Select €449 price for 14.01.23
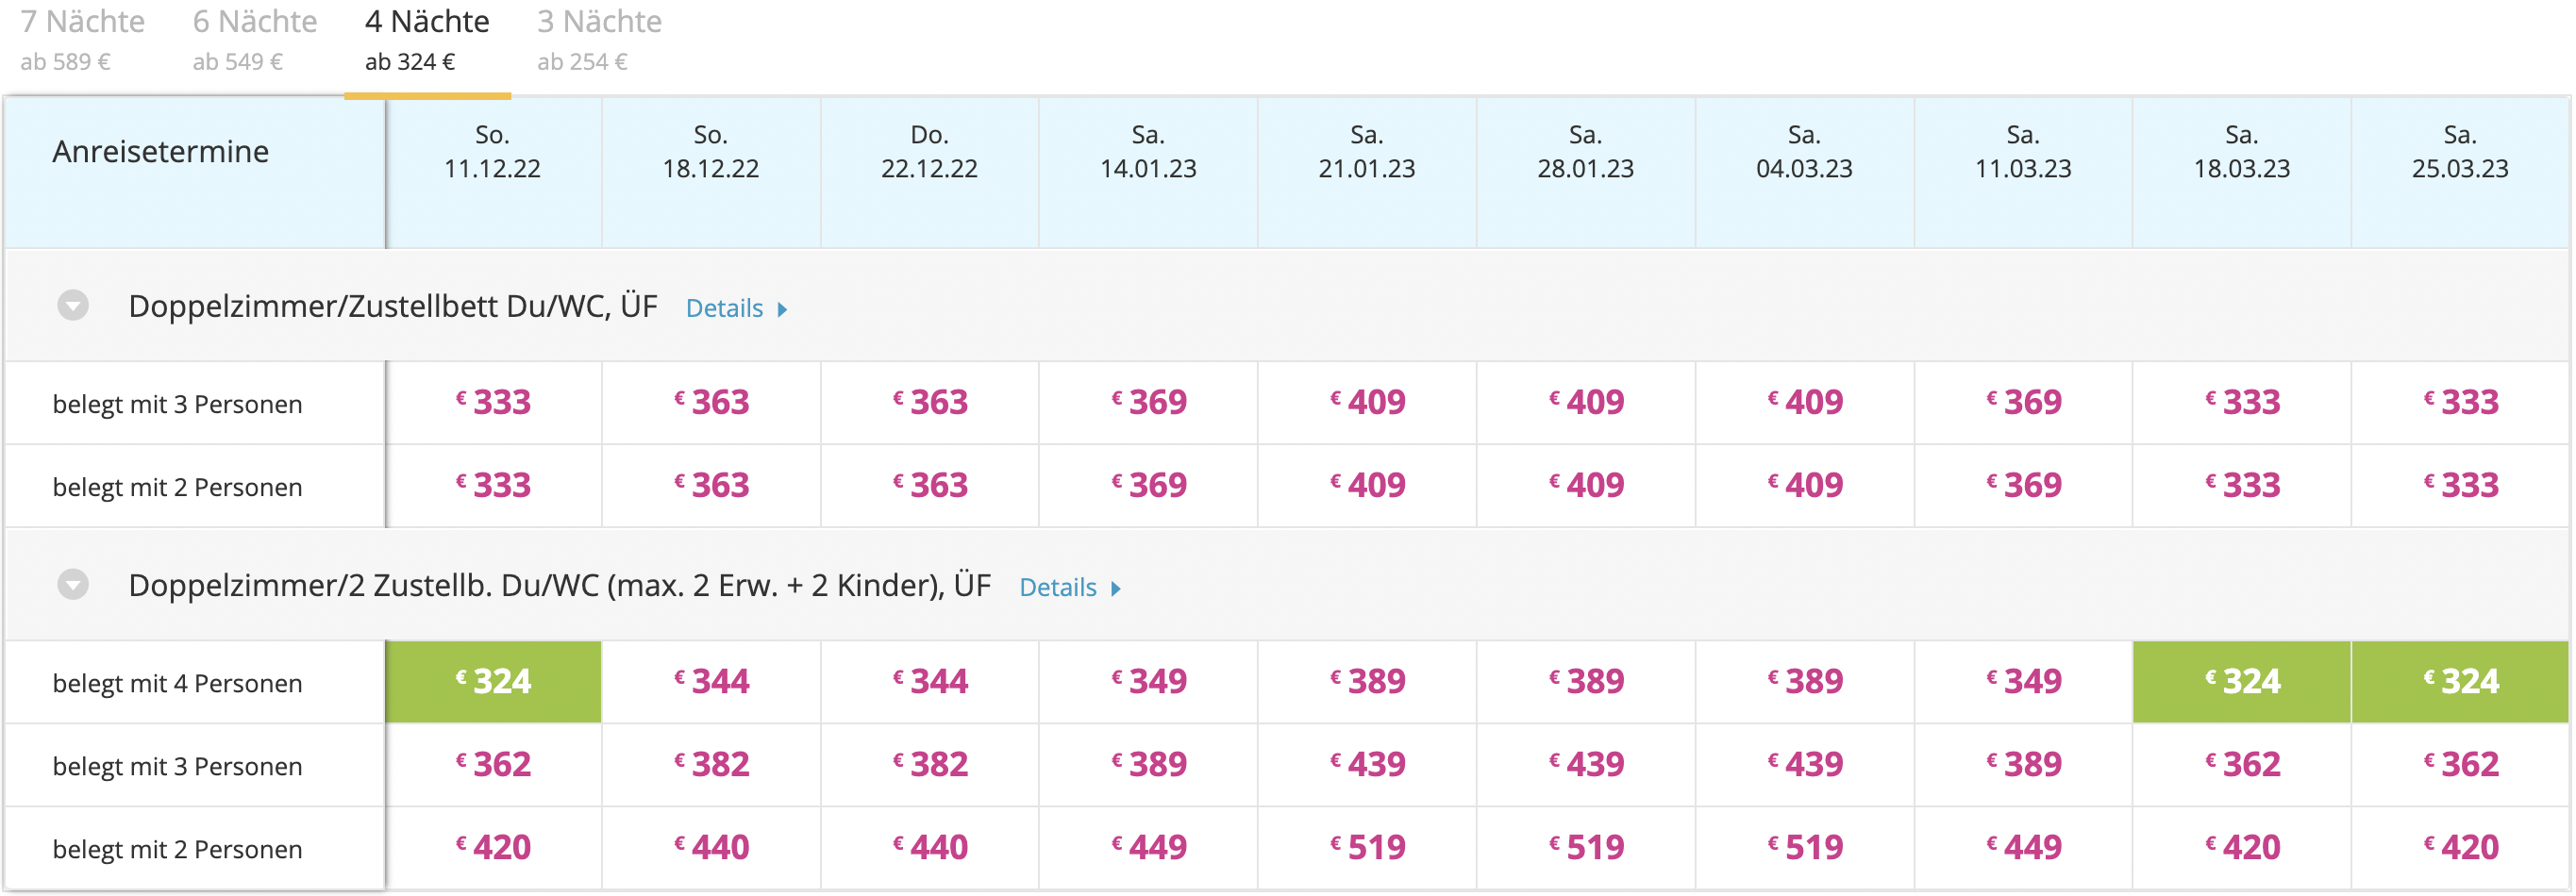The image size is (2576, 896). point(1148,848)
